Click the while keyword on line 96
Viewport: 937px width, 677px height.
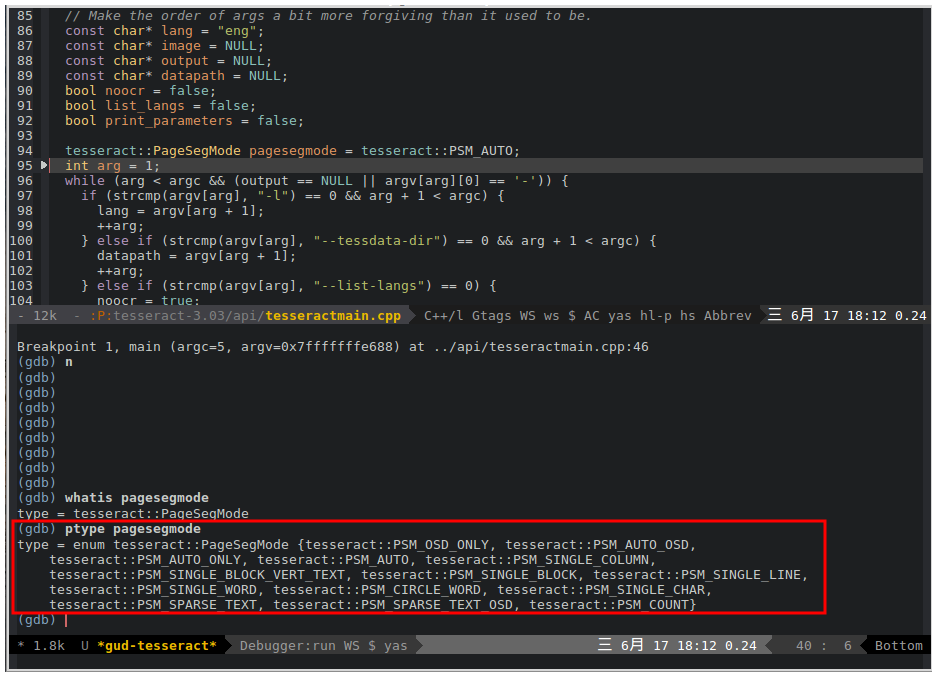tap(85, 180)
